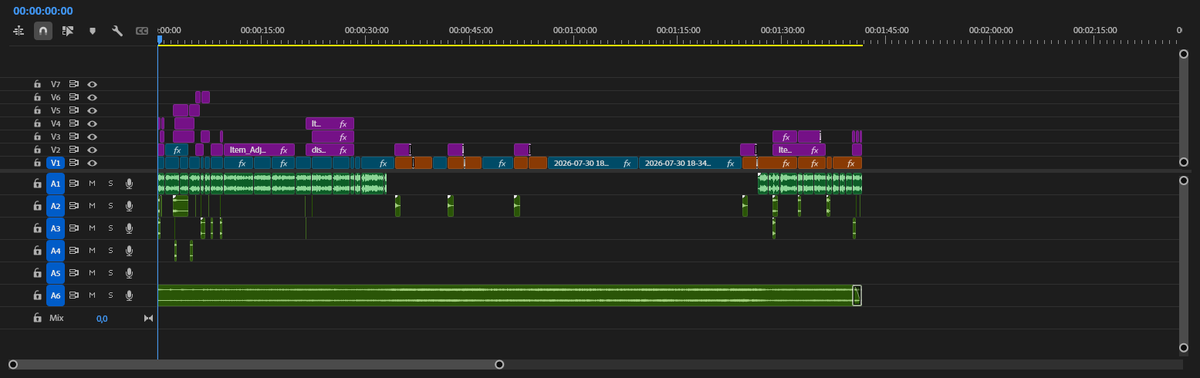1200x378 pixels.
Task: Click the Mix track keyframe icon
Action: pos(149,318)
